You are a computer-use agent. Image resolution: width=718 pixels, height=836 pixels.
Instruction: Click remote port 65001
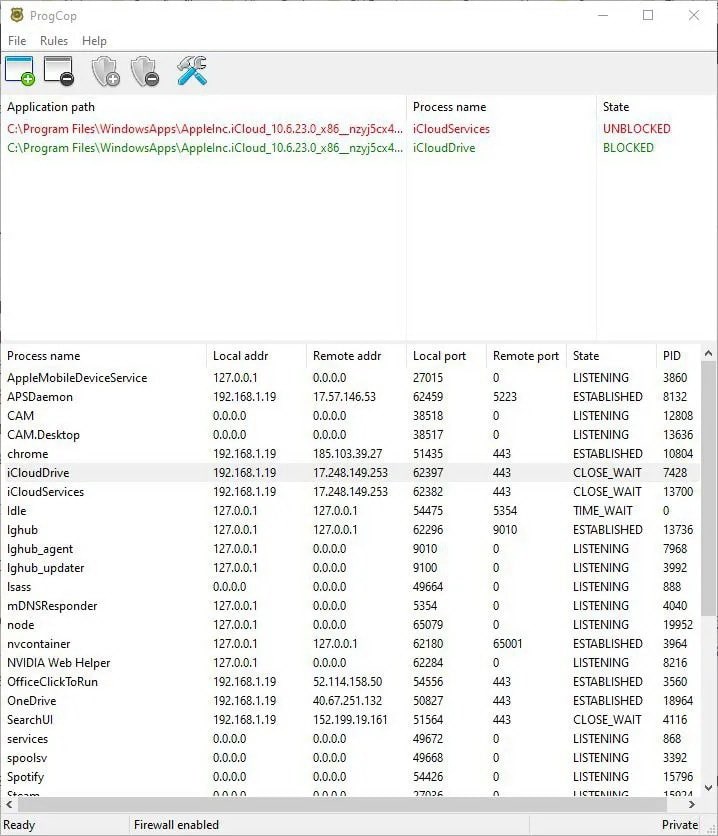tap(507, 644)
